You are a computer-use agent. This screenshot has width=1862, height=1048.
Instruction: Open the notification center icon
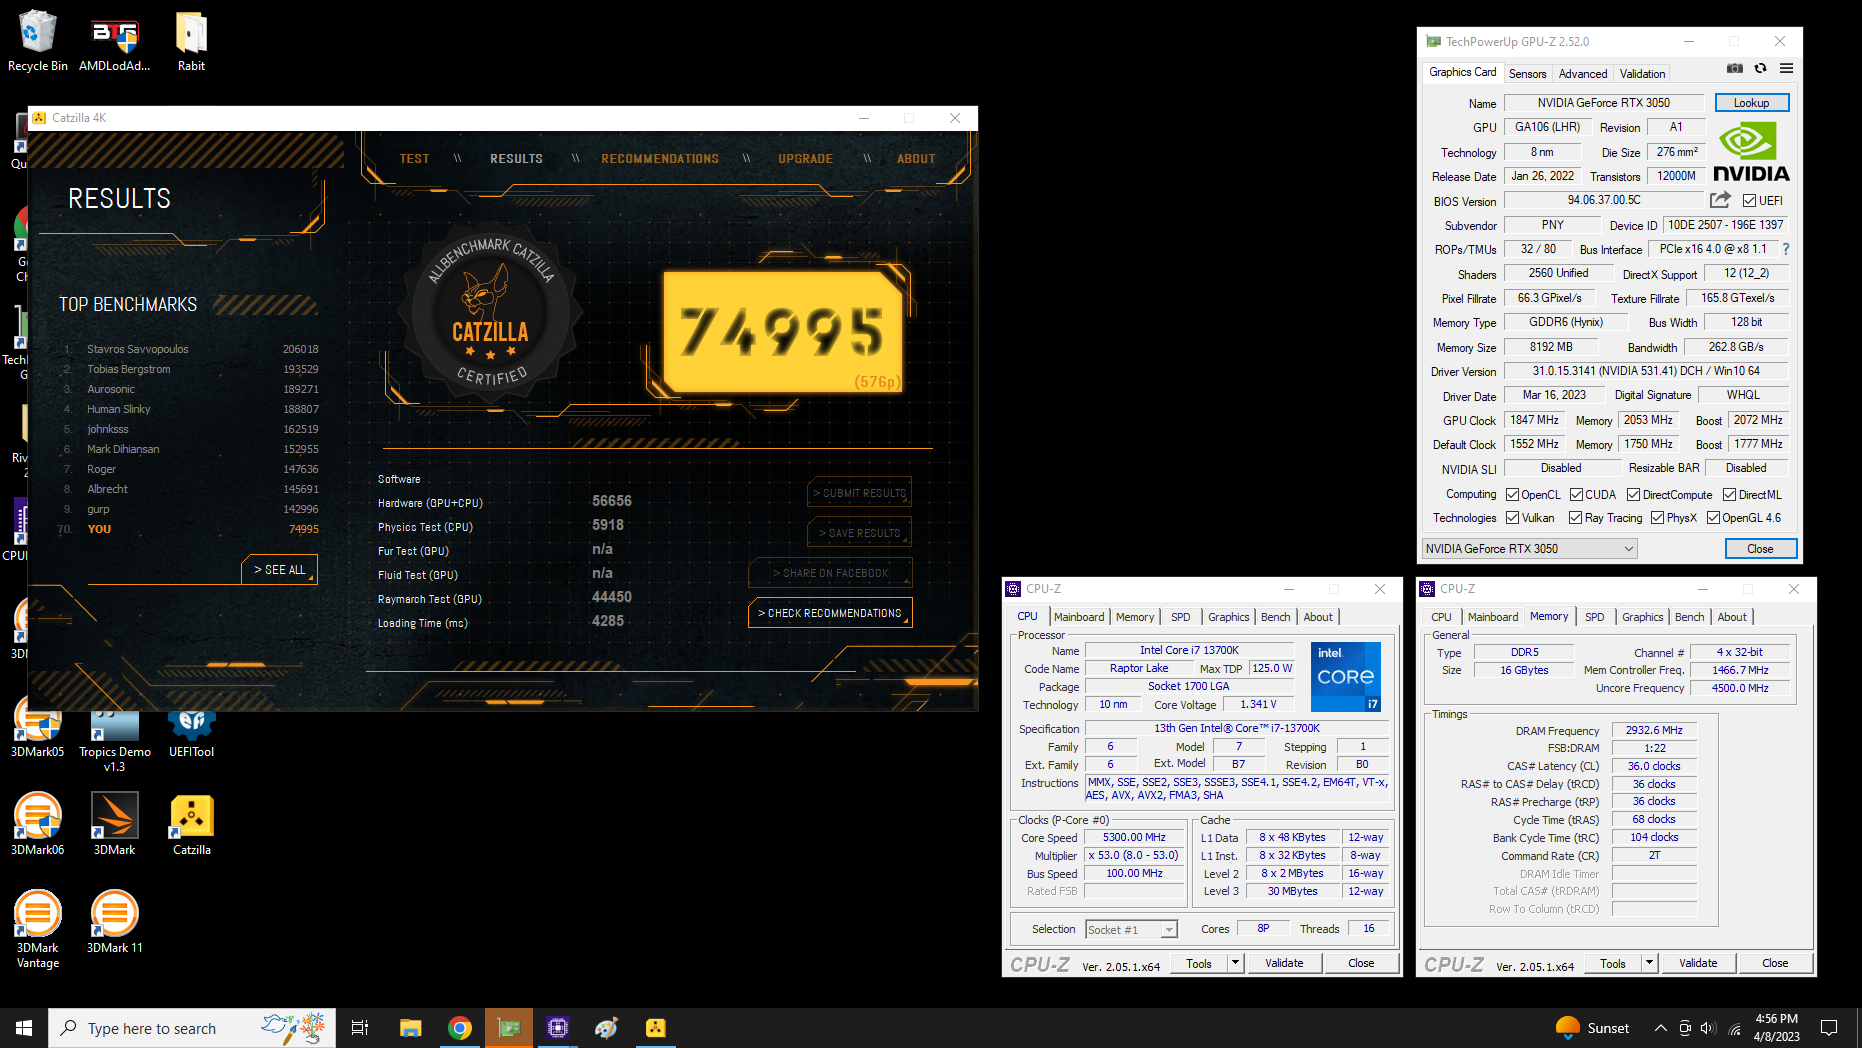(x=1829, y=1028)
